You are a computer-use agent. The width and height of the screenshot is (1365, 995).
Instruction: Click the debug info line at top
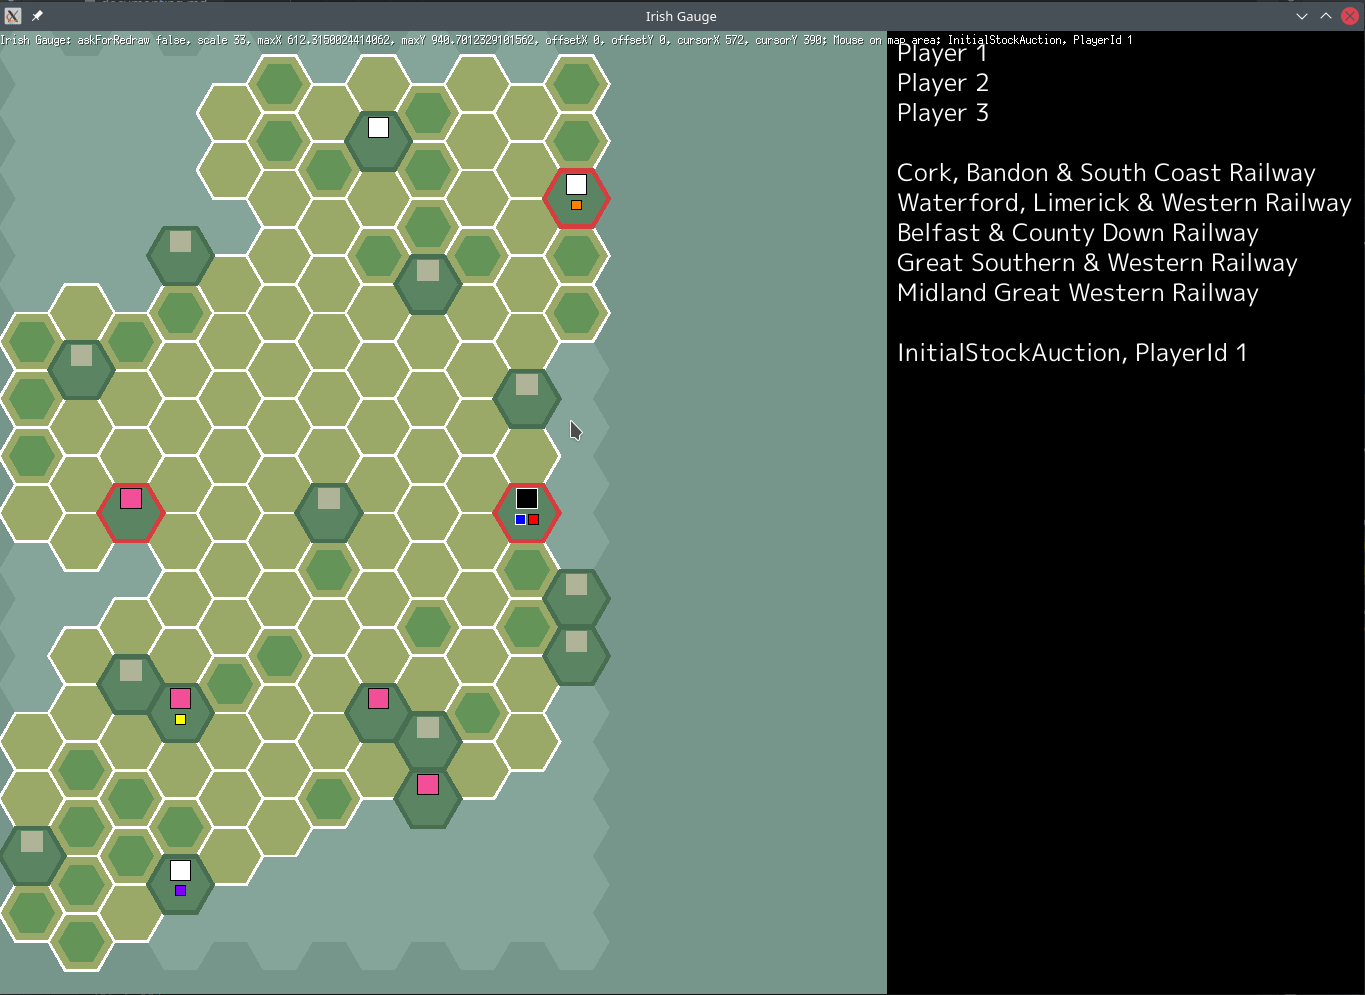pos(566,40)
